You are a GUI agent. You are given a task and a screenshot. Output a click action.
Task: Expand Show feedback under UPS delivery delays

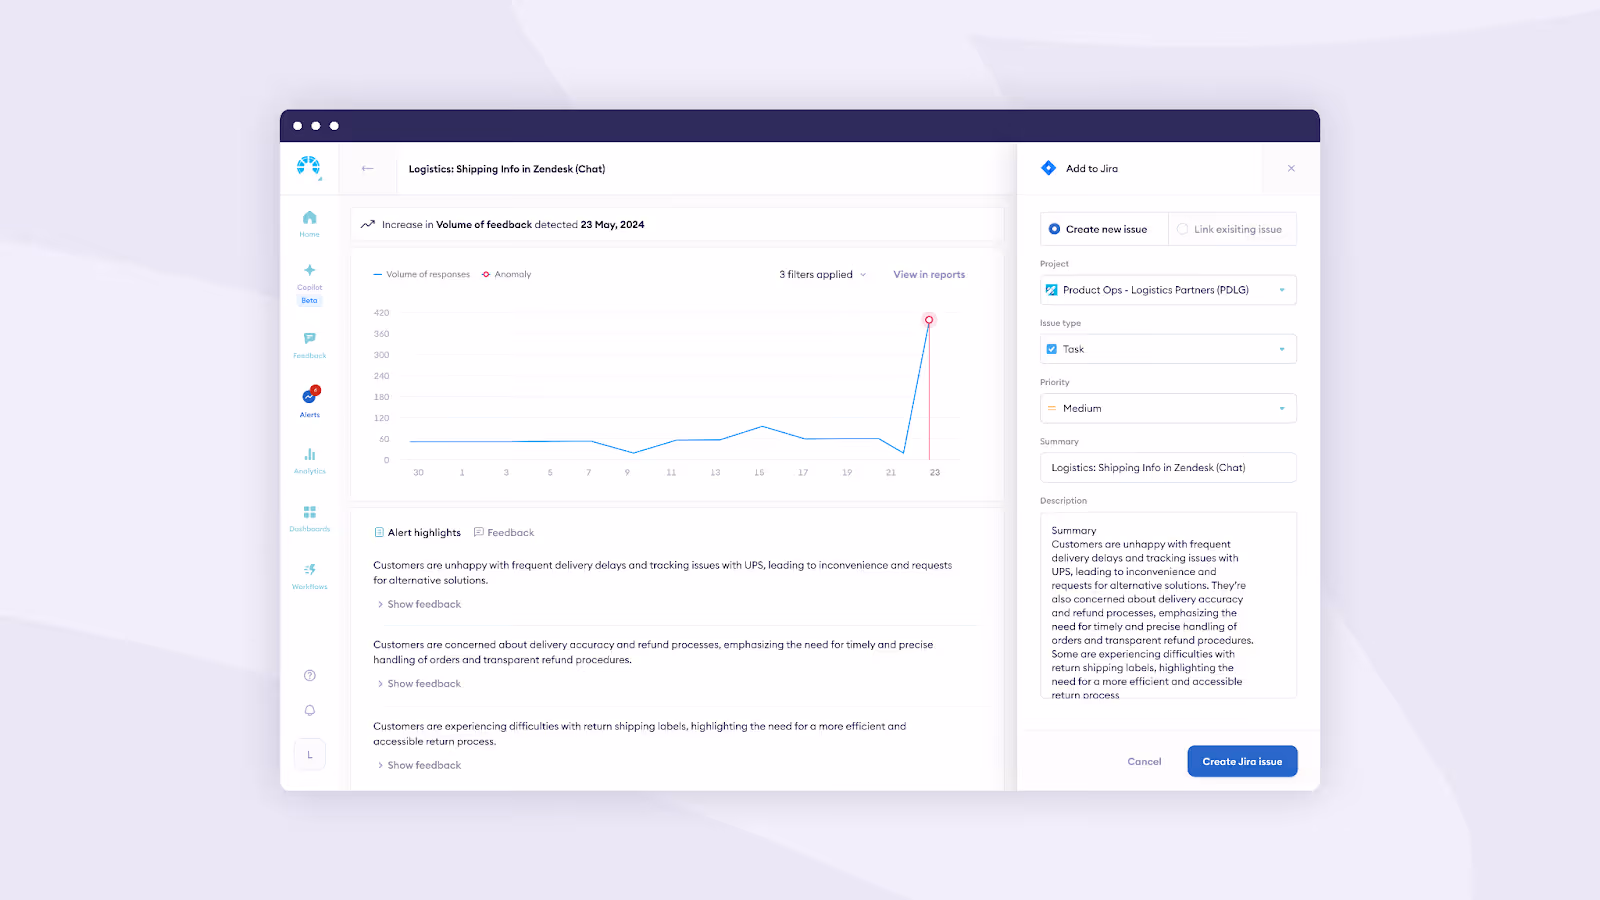[x=419, y=604]
